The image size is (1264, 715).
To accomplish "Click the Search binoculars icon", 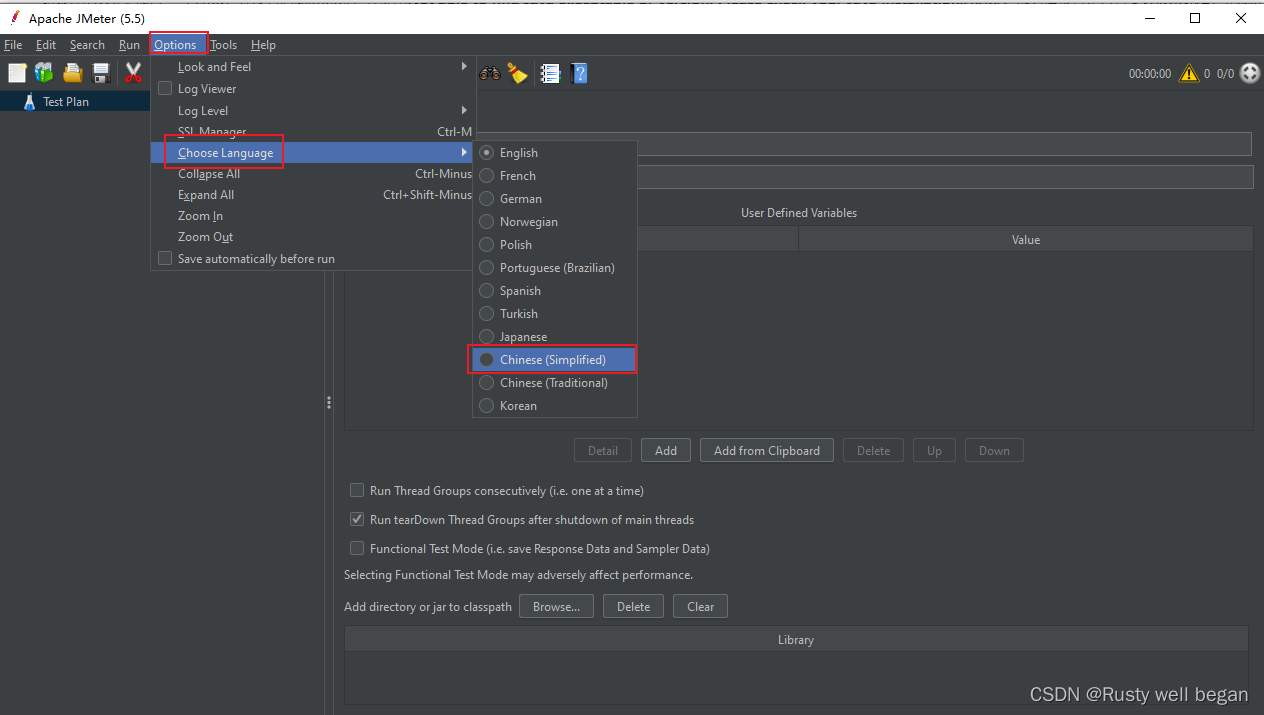I will (490, 73).
